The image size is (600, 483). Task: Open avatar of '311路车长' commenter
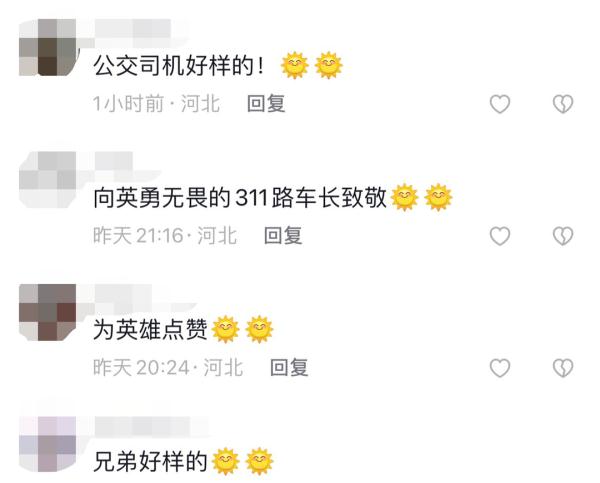click(x=47, y=179)
